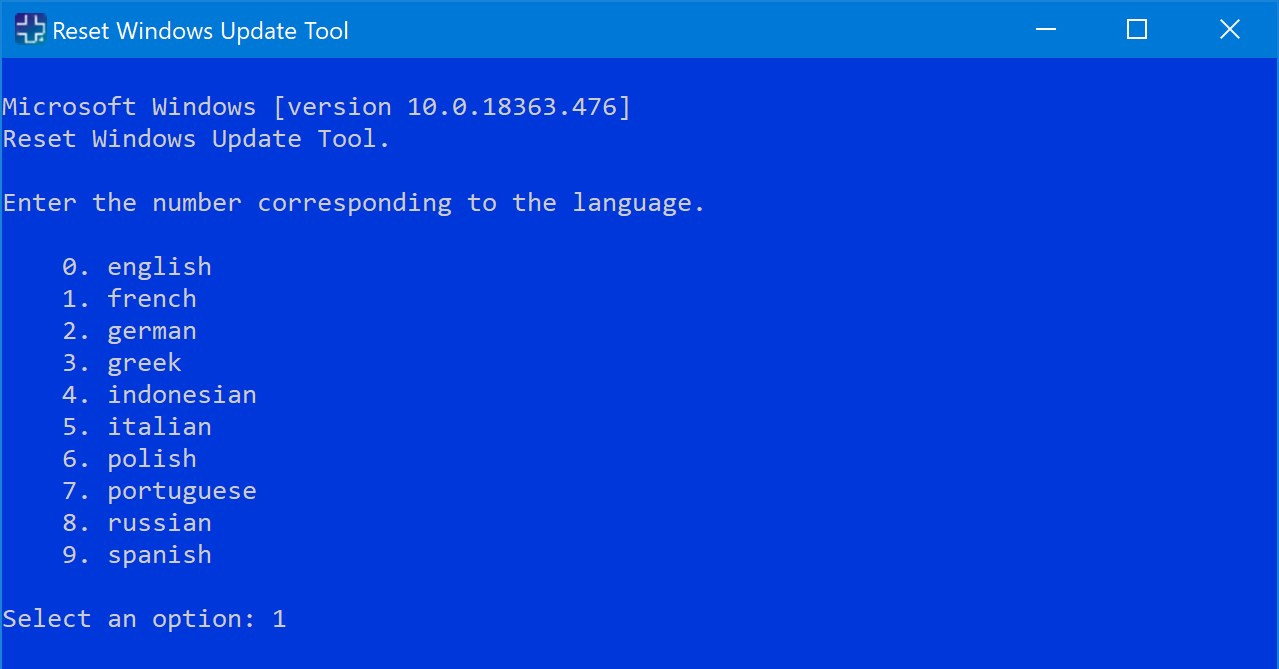Screen dimensions: 1279x669
Task: Click the Microsoft Windows version line
Action: pyautogui.click(x=317, y=107)
